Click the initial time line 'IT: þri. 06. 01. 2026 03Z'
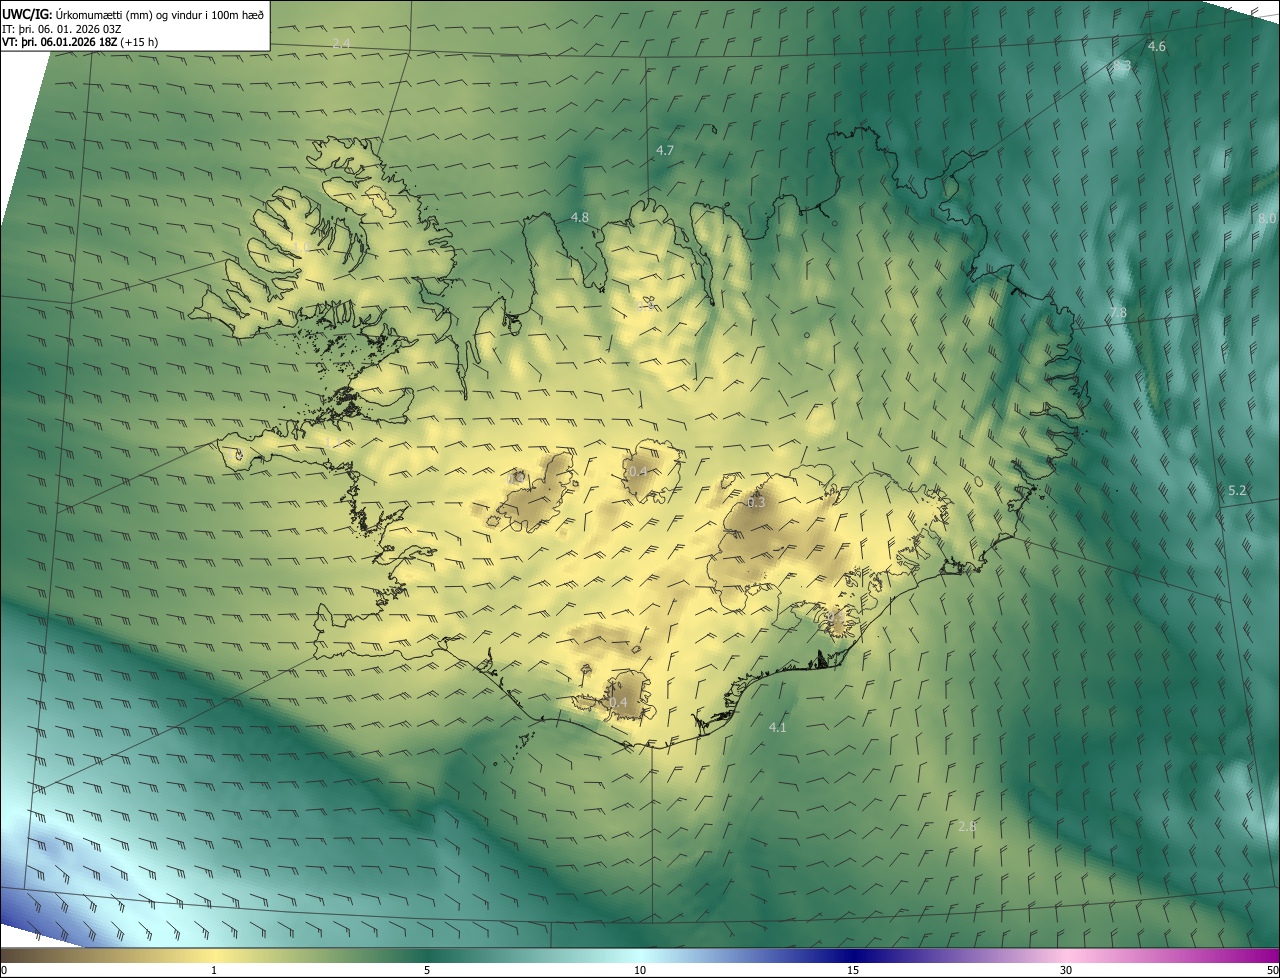The image size is (1280, 978). pos(62,28)
